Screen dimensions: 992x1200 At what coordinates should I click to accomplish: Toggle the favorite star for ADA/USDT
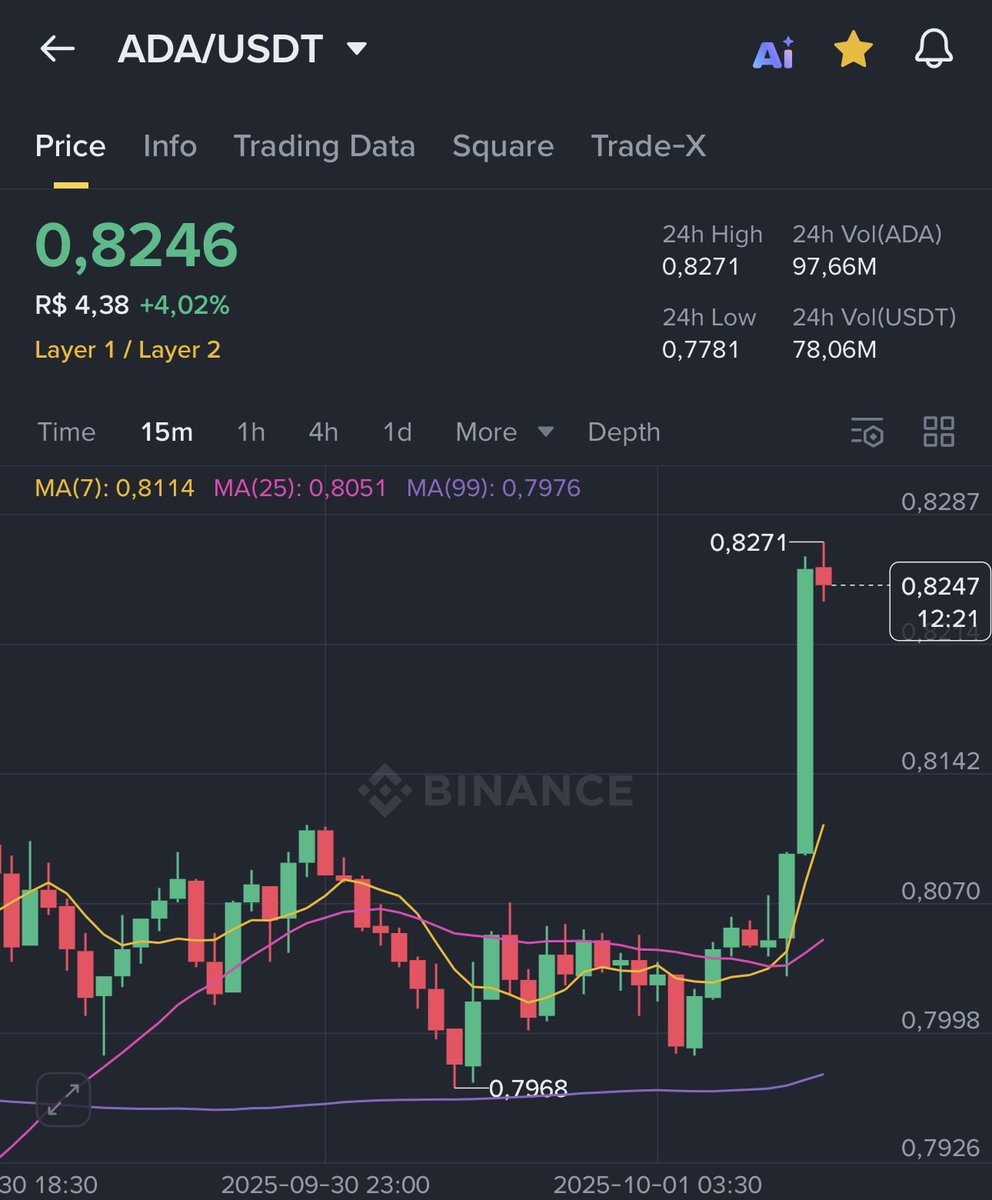click(853, 48)
